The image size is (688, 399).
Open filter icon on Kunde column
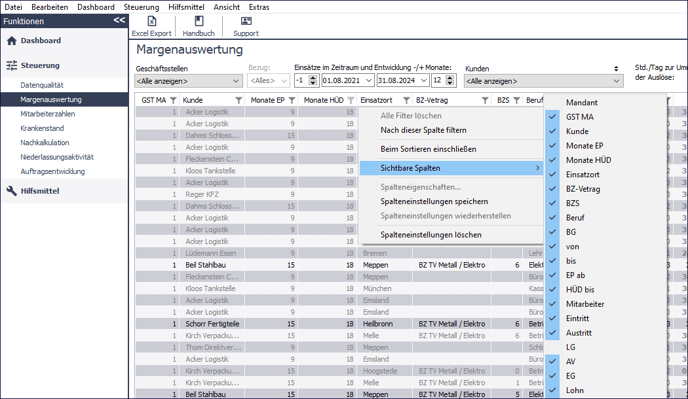click(238, 101)
